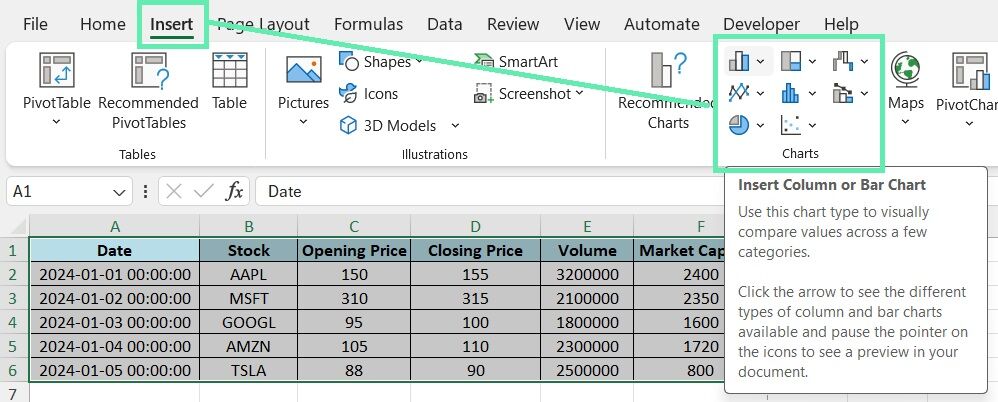Select the cell containing GOOGL
998x402 pixels.
click(249, 322)
